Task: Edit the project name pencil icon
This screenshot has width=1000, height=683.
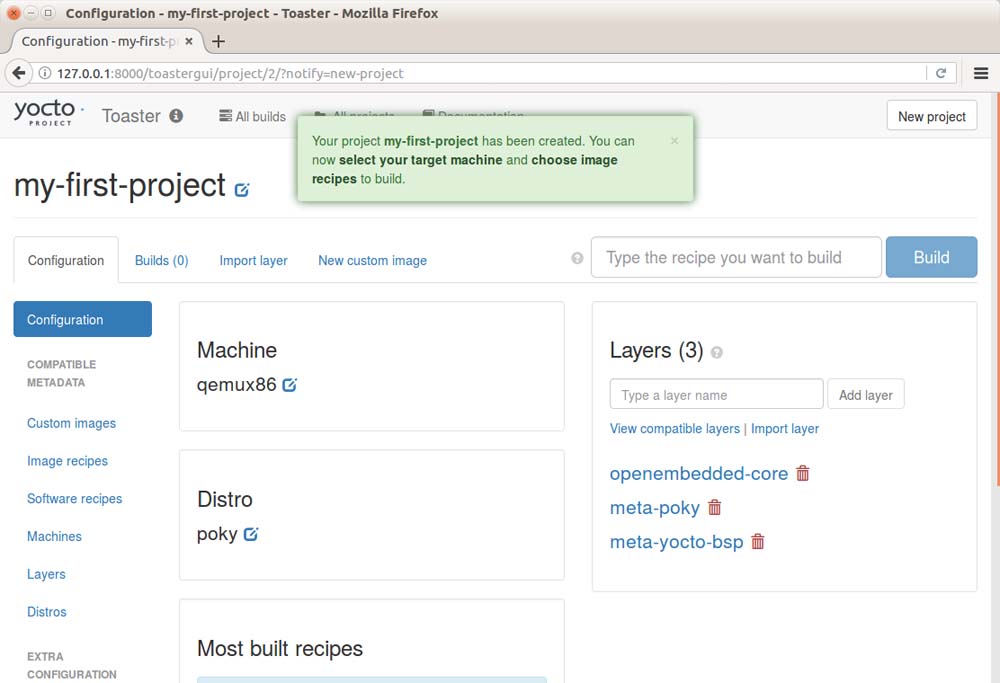Action: pos(242,189)
